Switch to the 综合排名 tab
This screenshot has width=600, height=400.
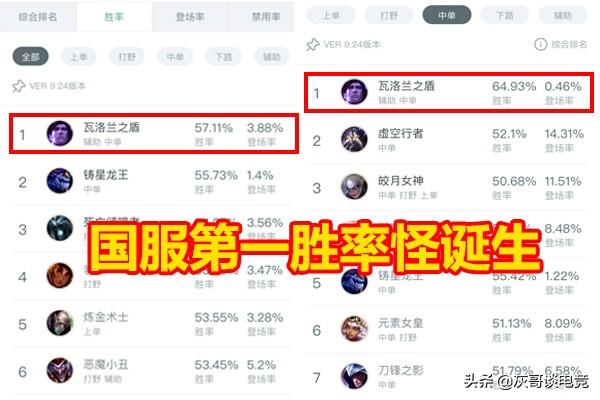pyautogui.click(x=38, y=16)
